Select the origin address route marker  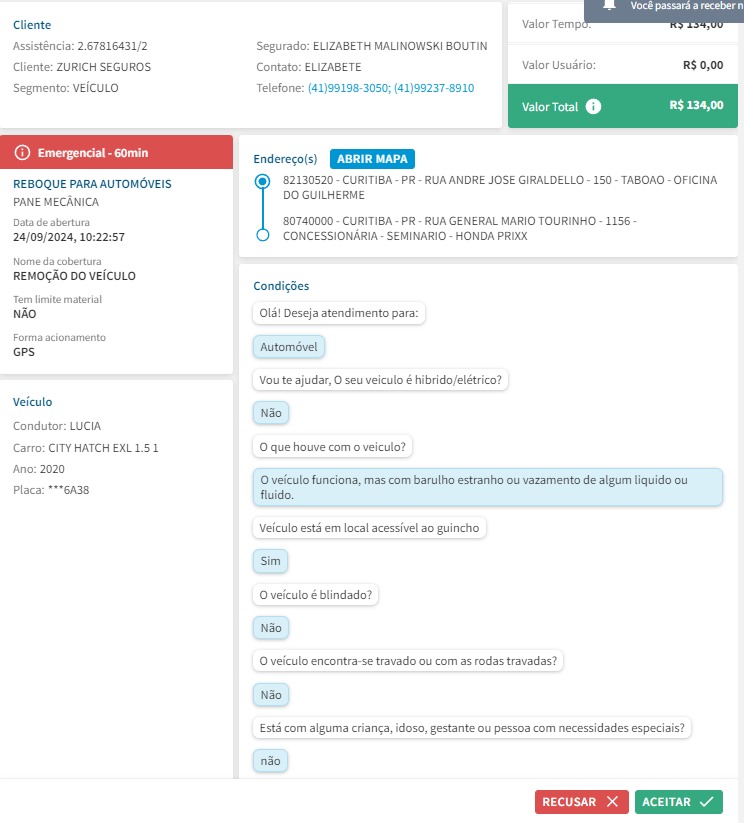tap(262, 181)
